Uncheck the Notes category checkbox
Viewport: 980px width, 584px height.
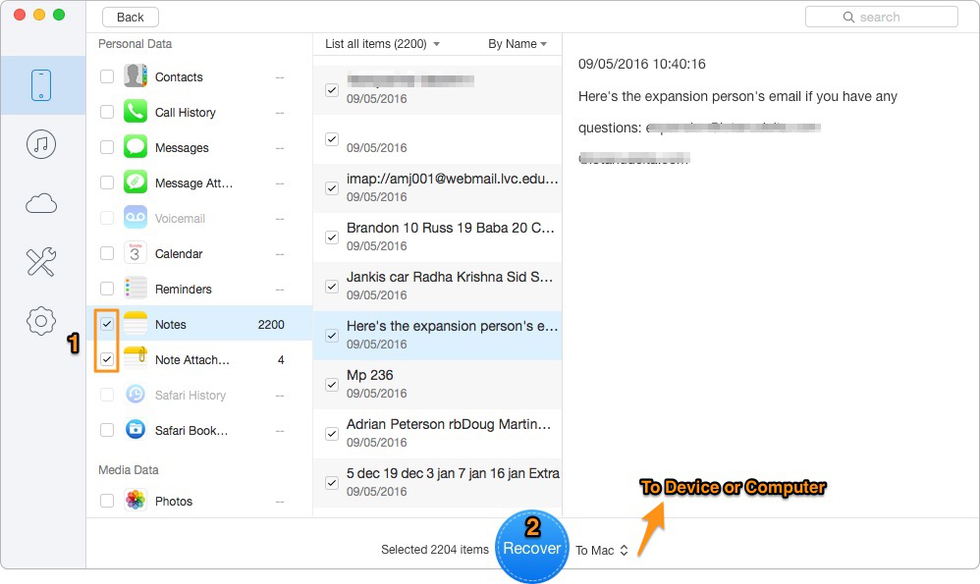pos(106,324)
